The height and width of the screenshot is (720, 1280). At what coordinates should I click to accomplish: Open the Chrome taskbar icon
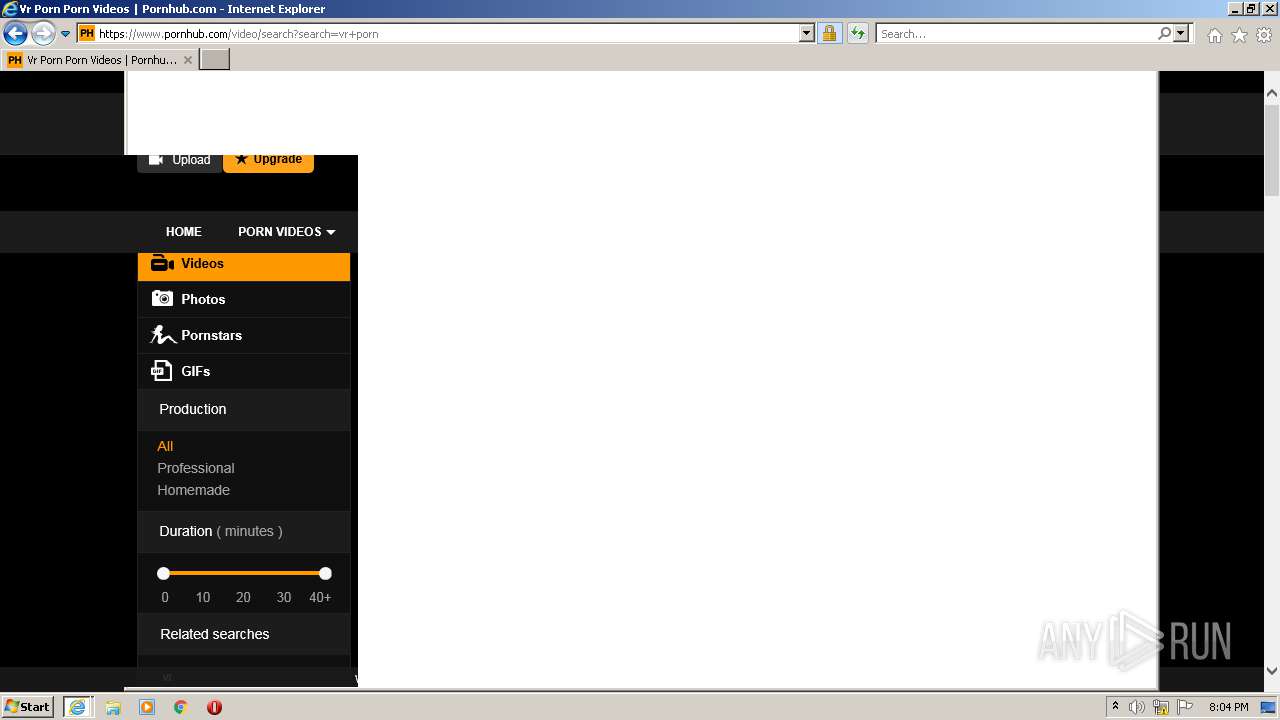click(x=181, y=707)
